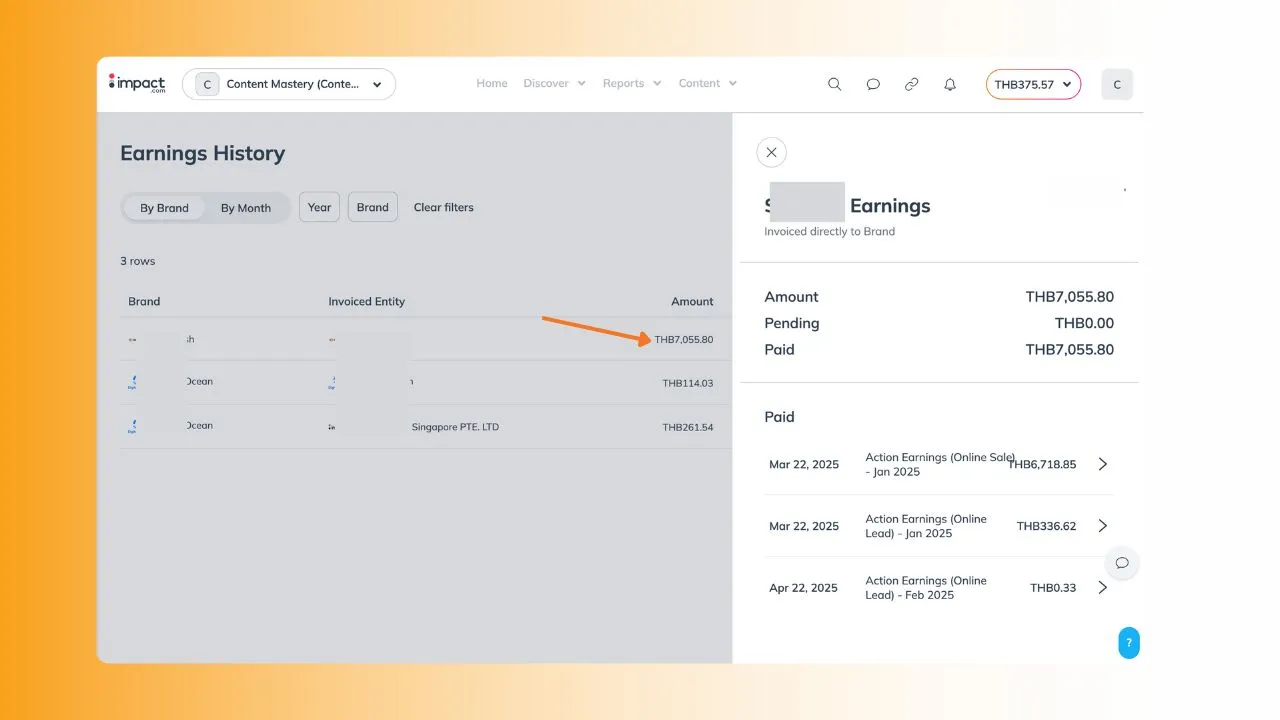This screenshot has width=1280, height=720.
Task: Expand the THB6,718.85 Online Sale payment row
Action: (1102, 464)
